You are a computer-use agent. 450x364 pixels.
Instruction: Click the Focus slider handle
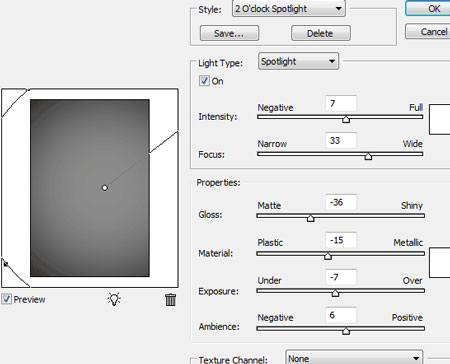tap(368, 156)
